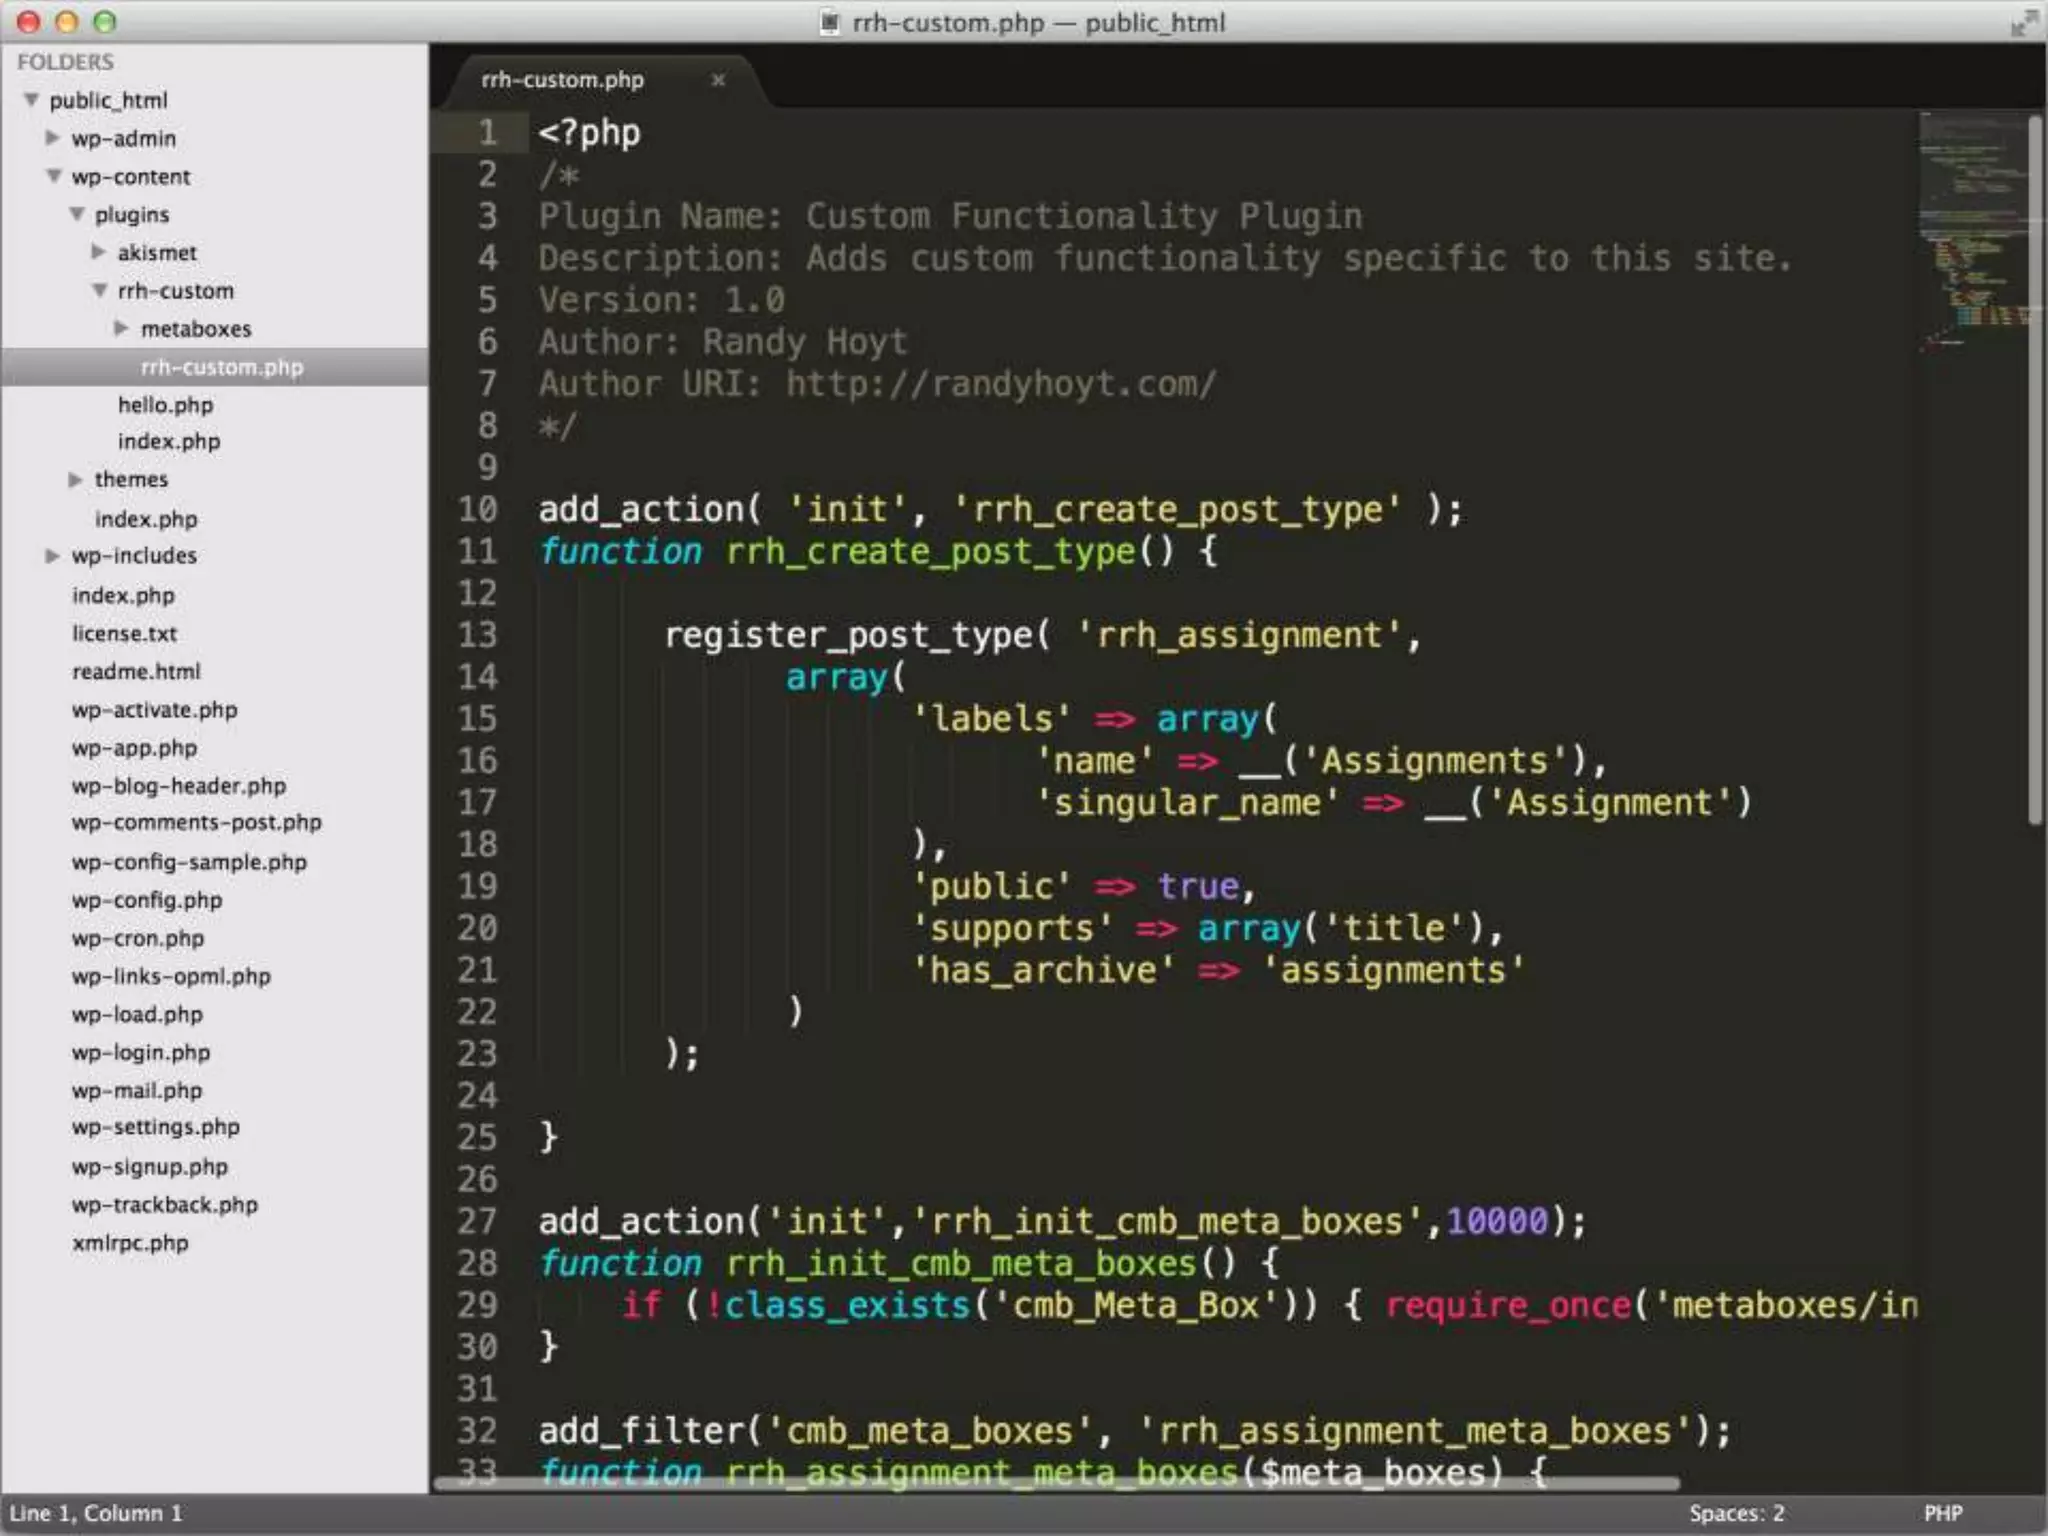Viewport: 2048px width, 1536px height.
Task: Expand the wp-admin folder
Action: pyautogui.click(x=53, y=138)
